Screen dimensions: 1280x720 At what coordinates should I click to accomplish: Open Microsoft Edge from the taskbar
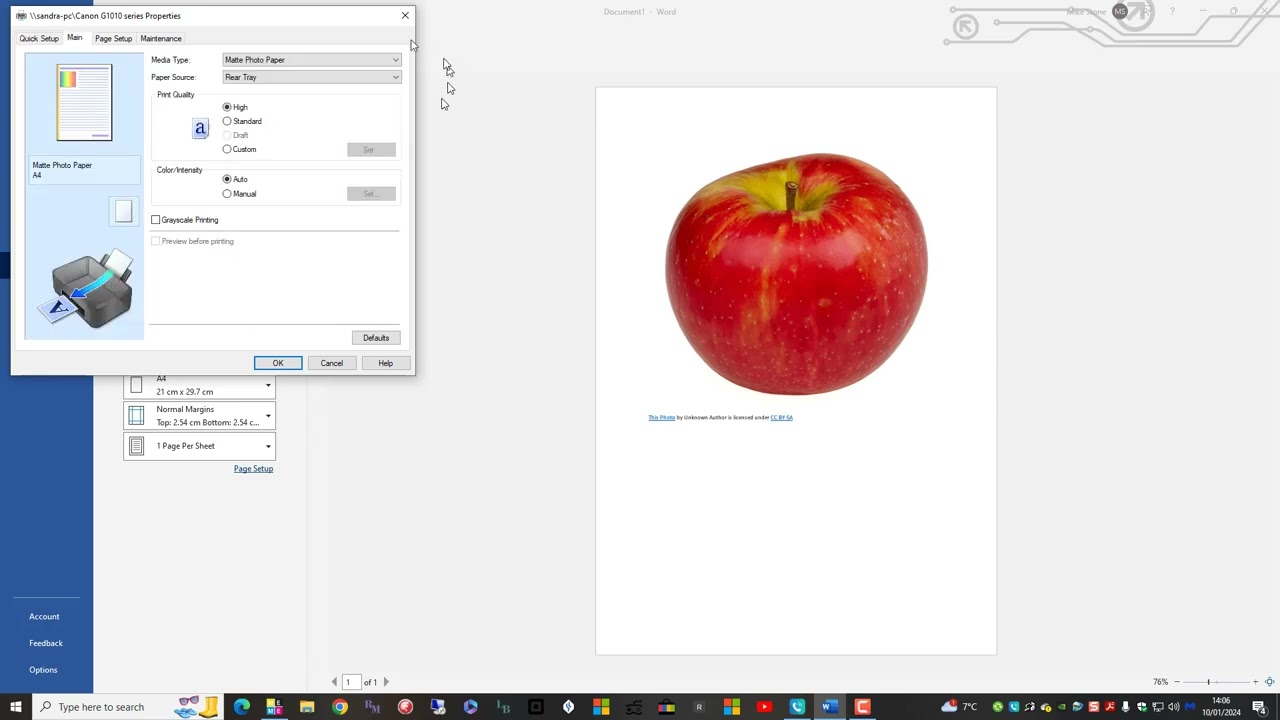point(241,707)
